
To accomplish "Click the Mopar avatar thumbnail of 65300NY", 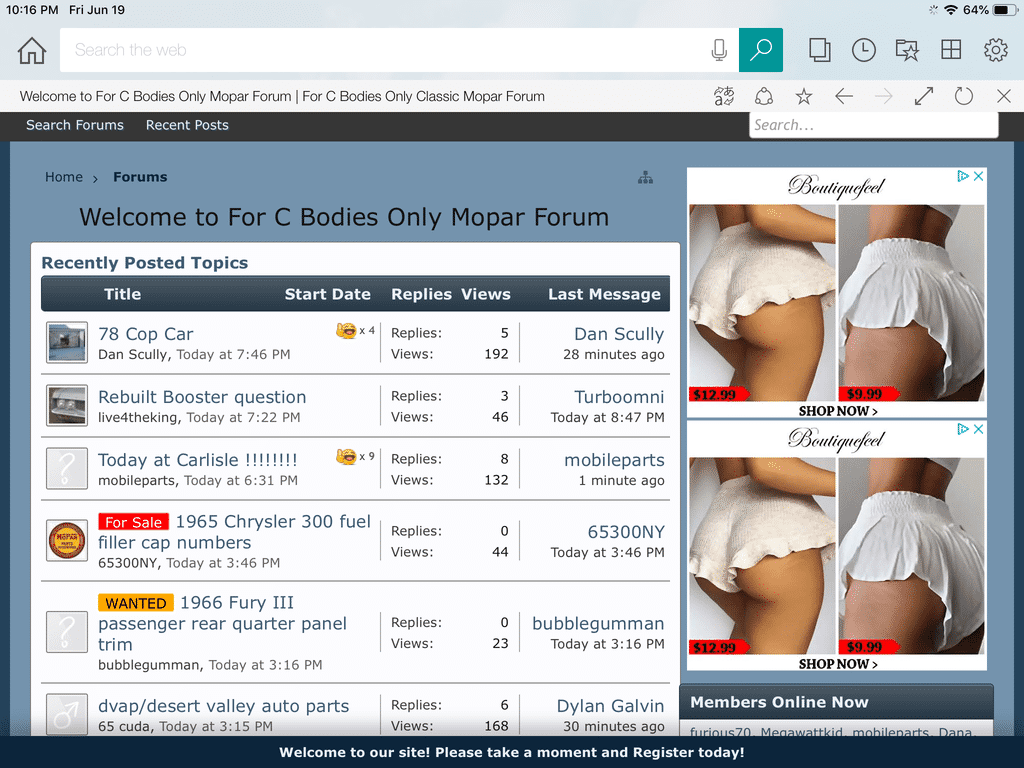I will pos(67,541).
